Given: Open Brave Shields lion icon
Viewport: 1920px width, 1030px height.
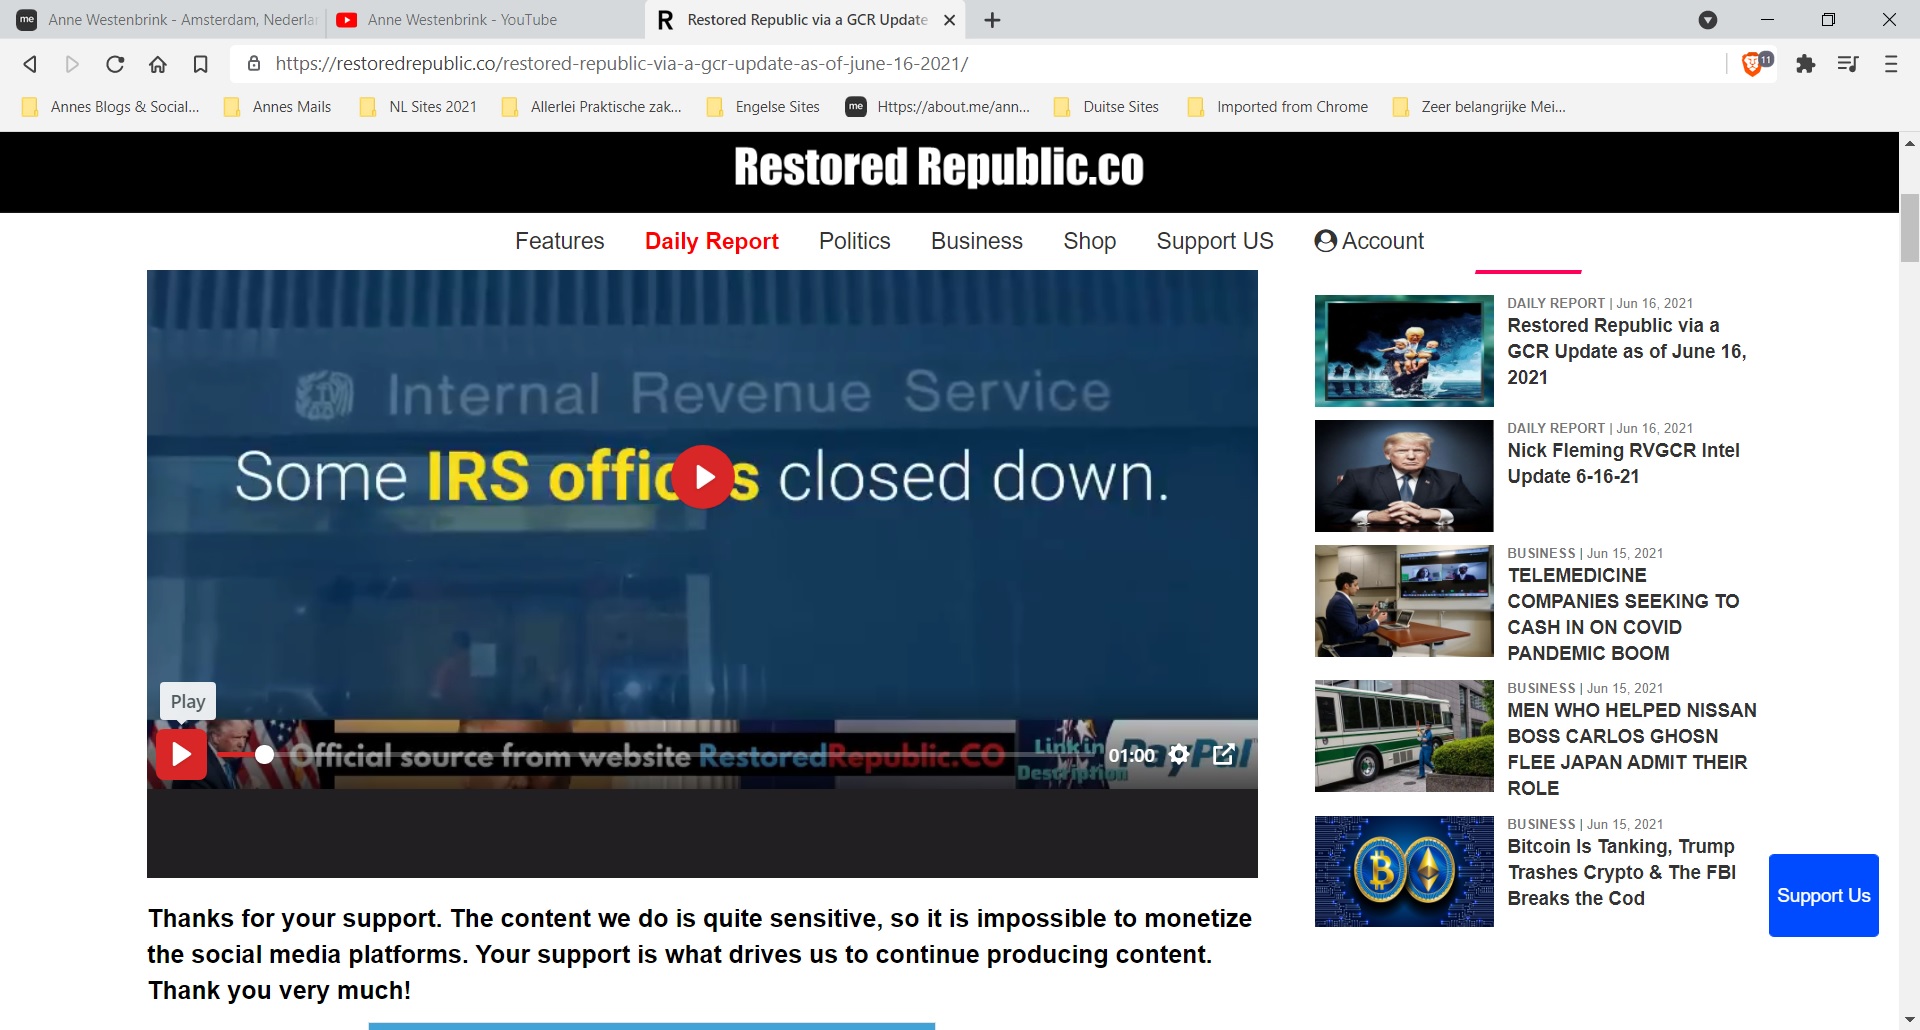Looking at the screenshot, I should point(1752,64).
